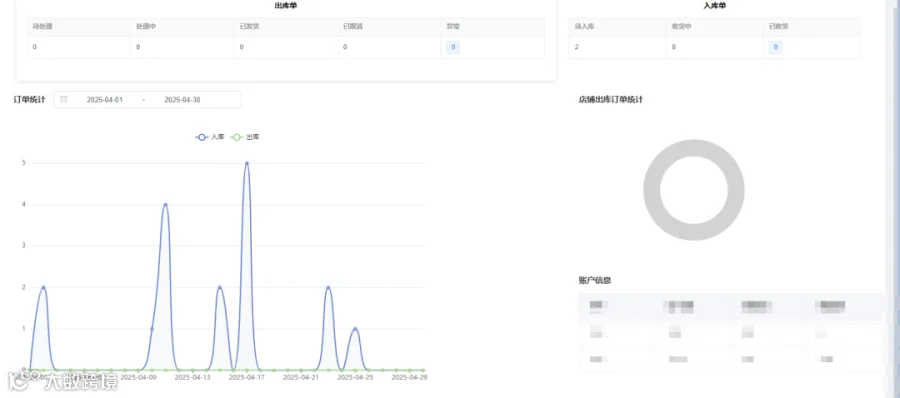Screen dimensions: 900x398
Task: Click the chart peak point at value 4
Action: pos(165,204)
